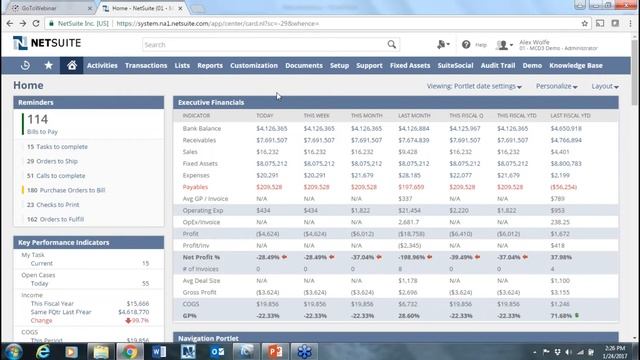The image size is (640, 360).
Task: Click the browser back arrow
Action: [10, 24]
